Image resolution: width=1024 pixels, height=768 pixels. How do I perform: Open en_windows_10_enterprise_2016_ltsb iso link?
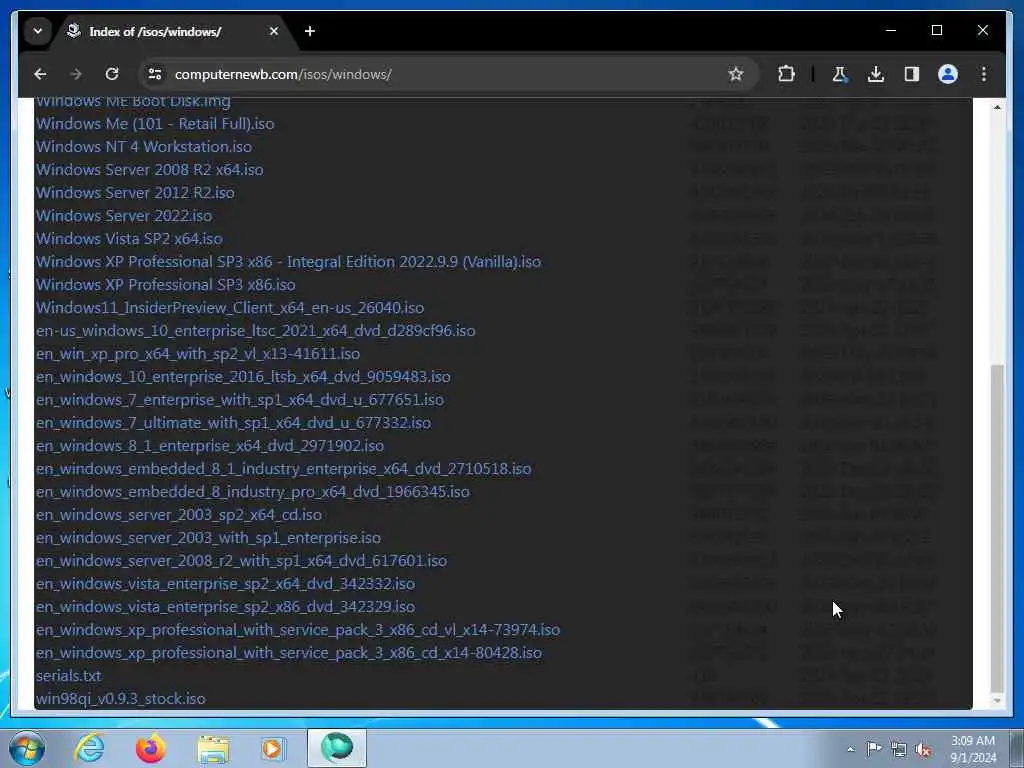(243, 377)
